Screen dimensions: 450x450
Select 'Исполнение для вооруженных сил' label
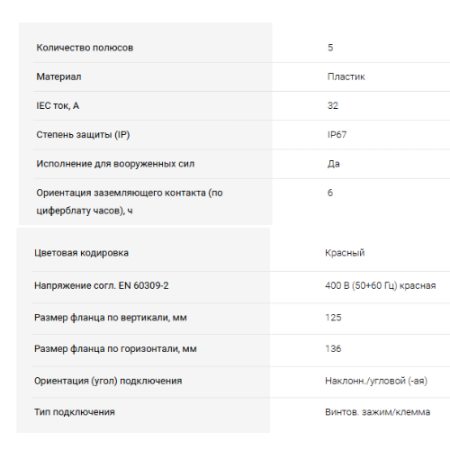pos(115,164)
